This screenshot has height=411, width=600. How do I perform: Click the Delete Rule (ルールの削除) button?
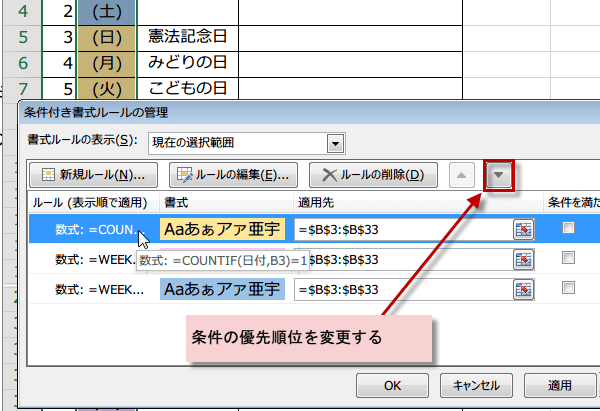tap(373, 175)
